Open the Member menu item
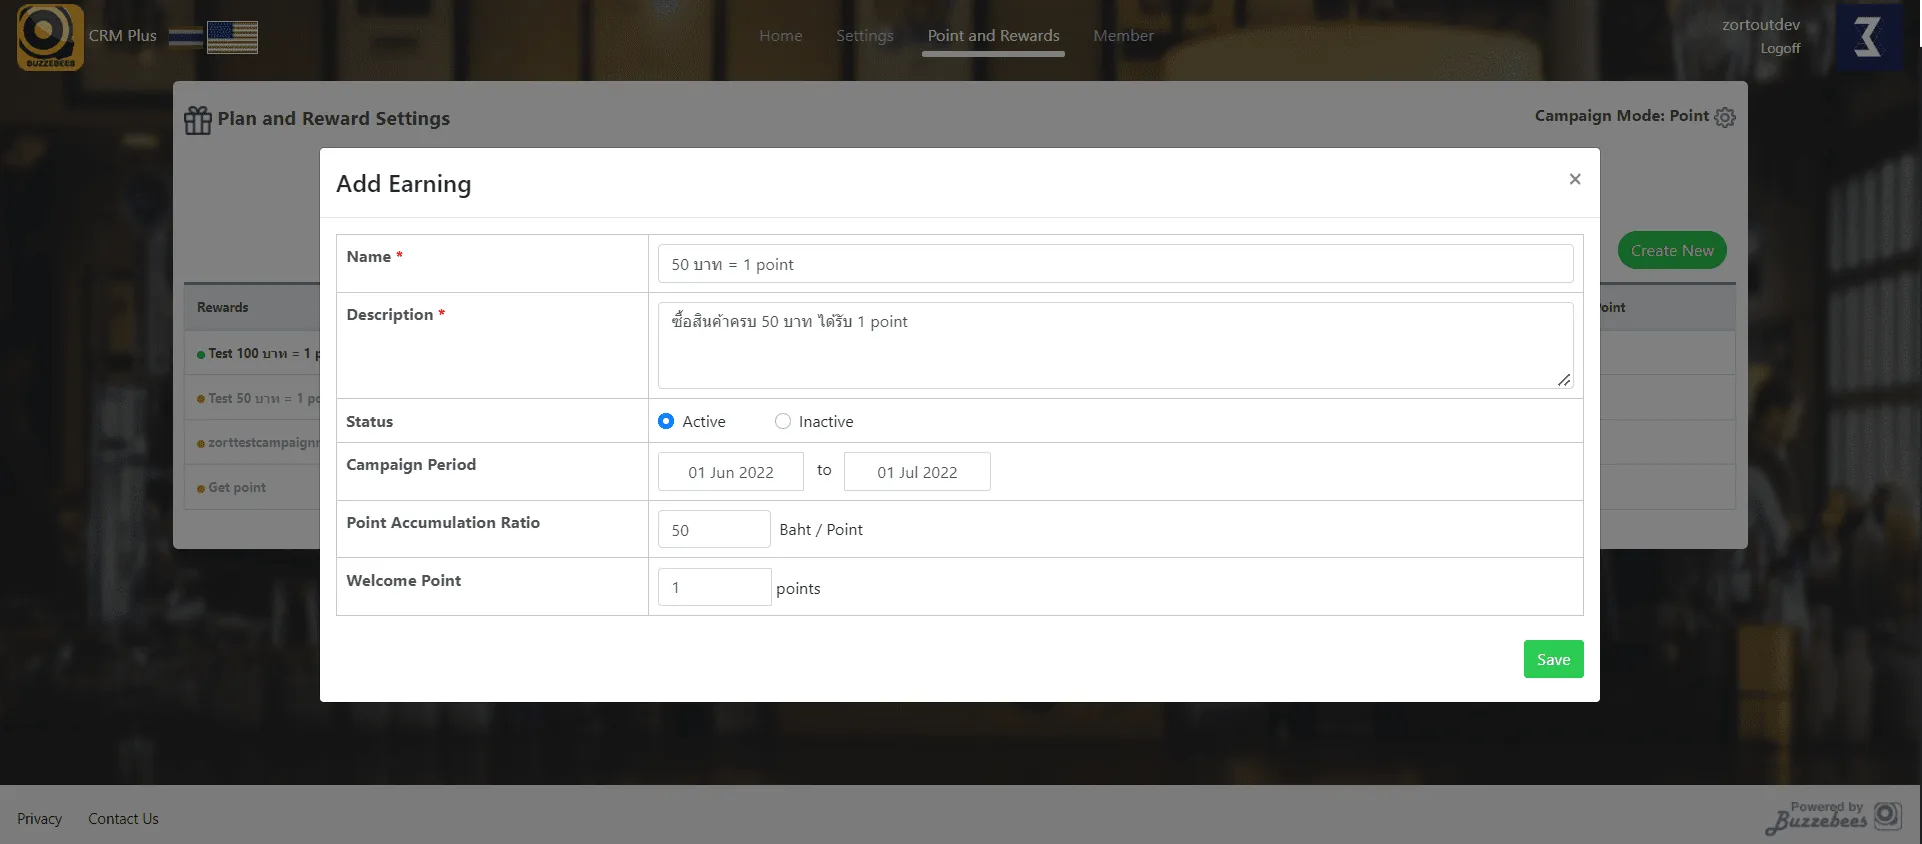Viewport: 1922px width, 844px height. (1123, 36)
